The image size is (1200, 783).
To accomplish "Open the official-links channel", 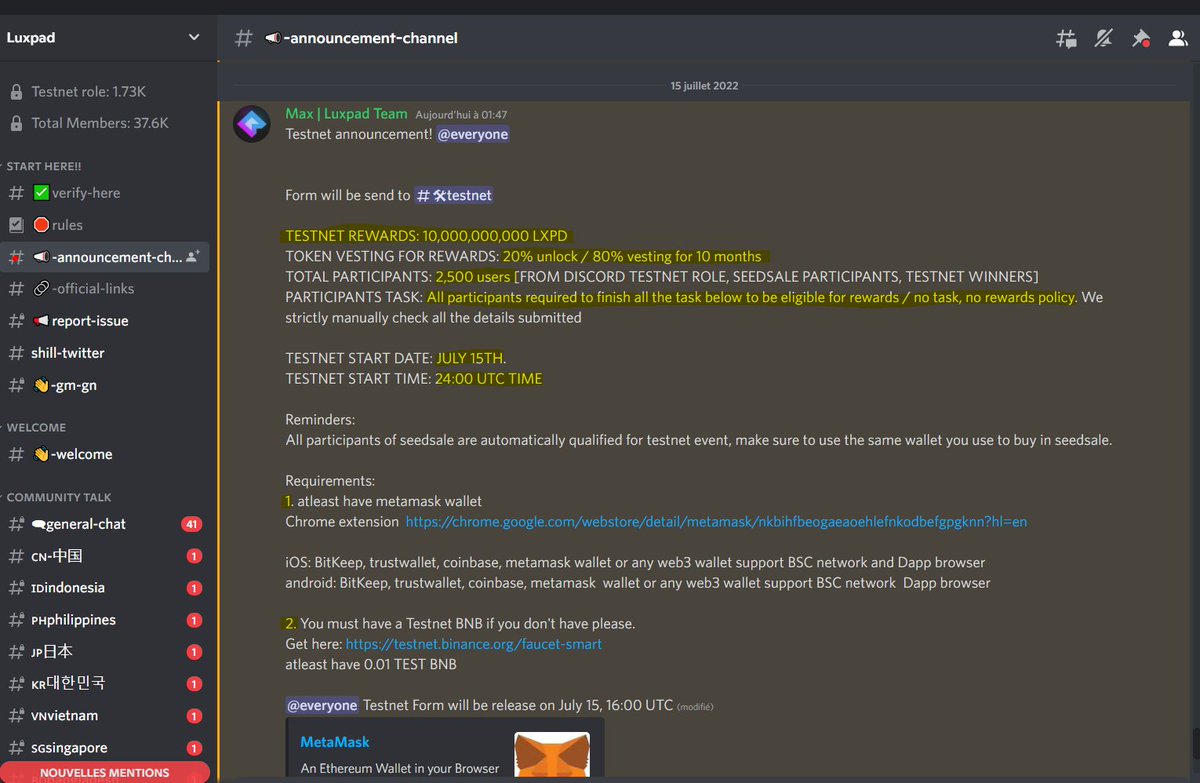I will pyautogui.click(x=105, y=289).
